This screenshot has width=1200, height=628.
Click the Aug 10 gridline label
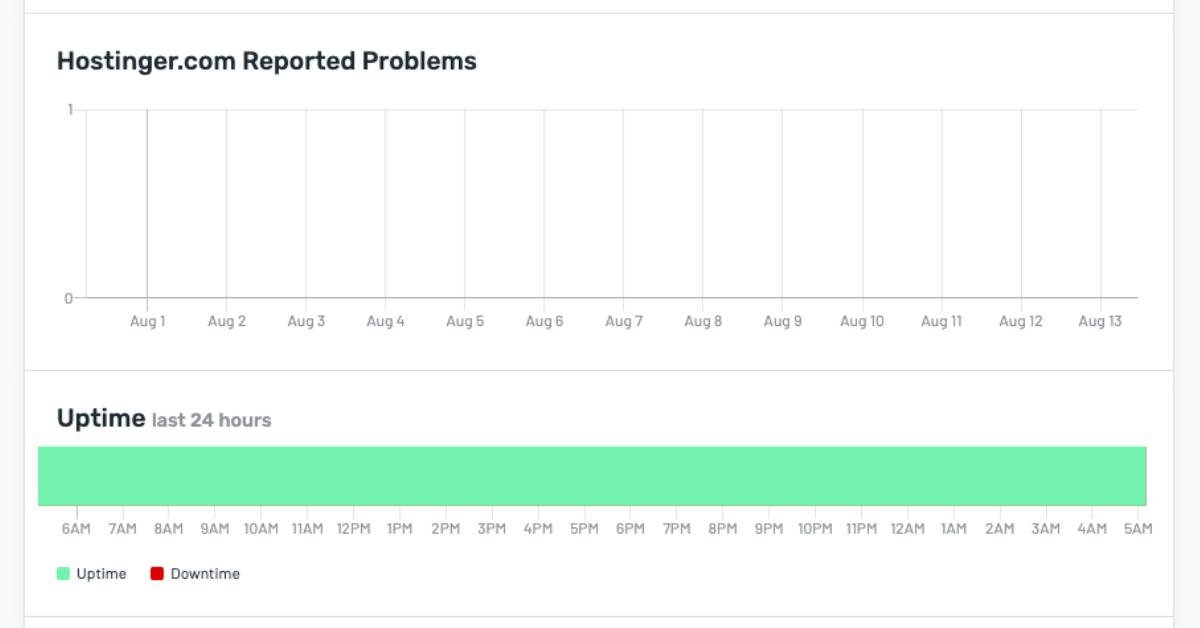point(862,322)
